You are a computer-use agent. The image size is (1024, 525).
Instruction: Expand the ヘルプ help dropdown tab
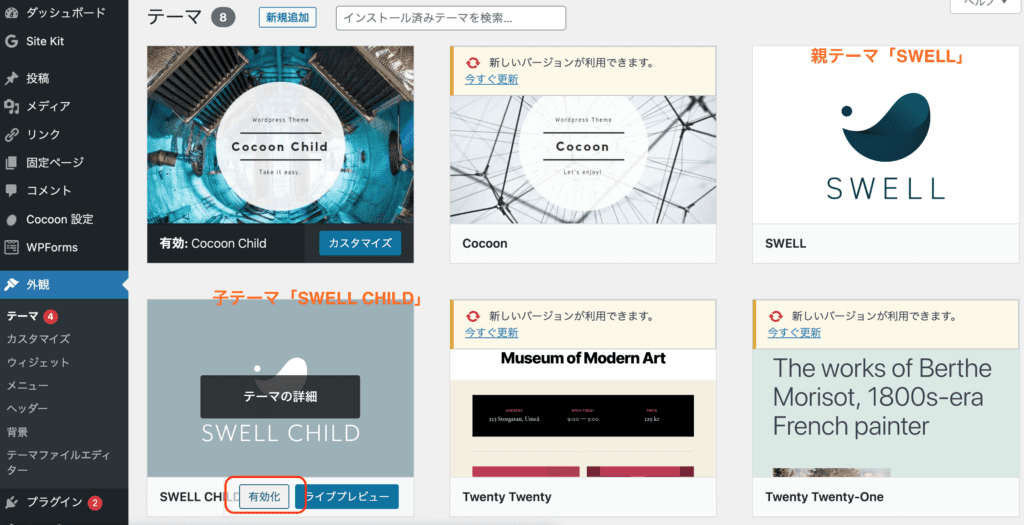[987, 4]
